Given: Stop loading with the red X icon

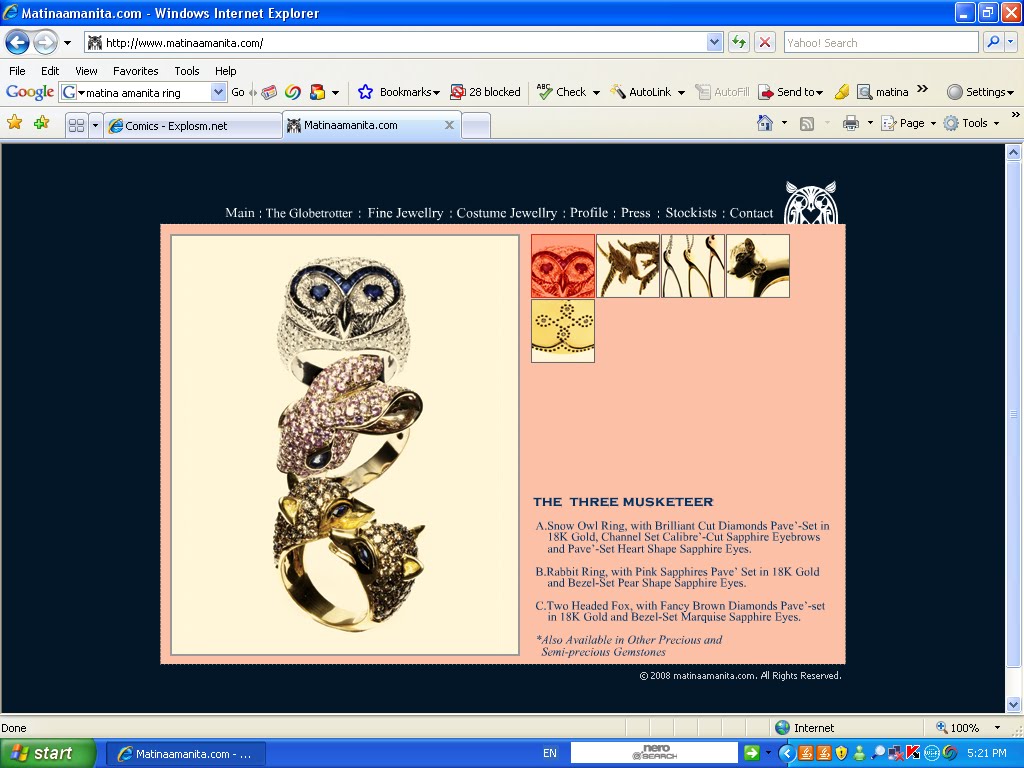Looking at the screenshot, I should (x=765, y=43).
